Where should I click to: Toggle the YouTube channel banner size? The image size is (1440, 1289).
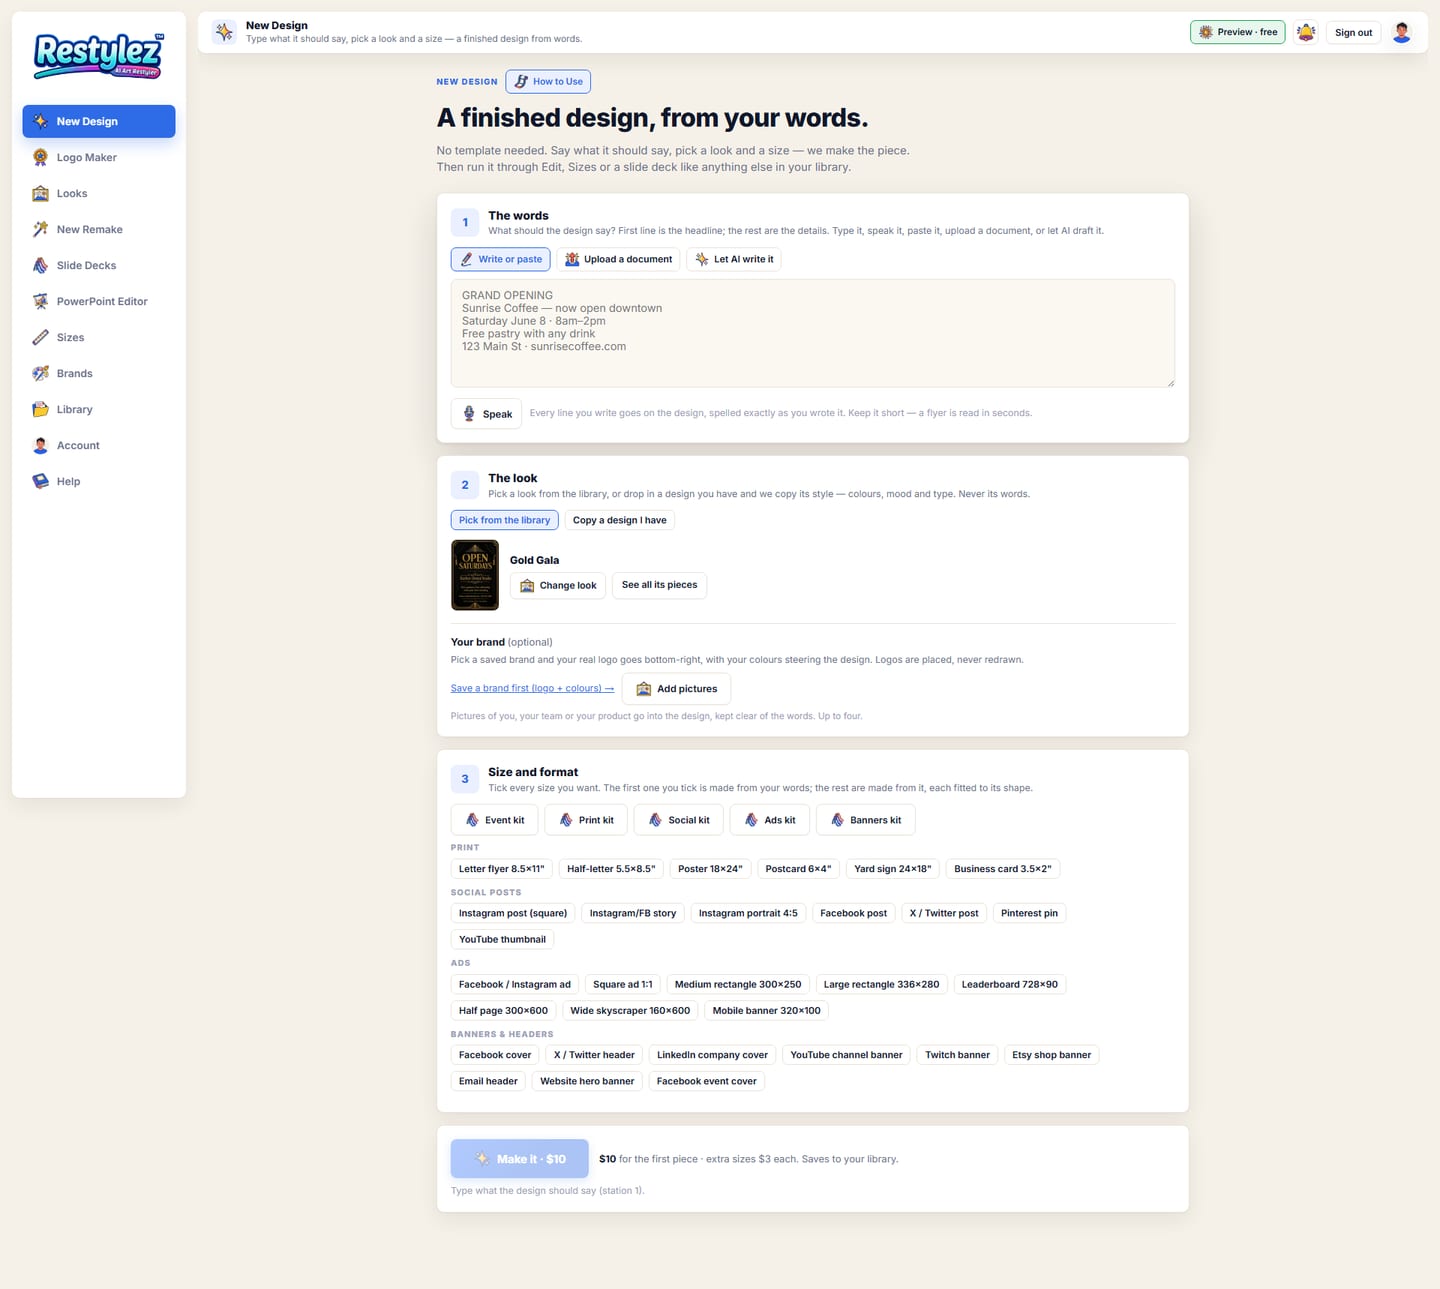coord(846,1055)
